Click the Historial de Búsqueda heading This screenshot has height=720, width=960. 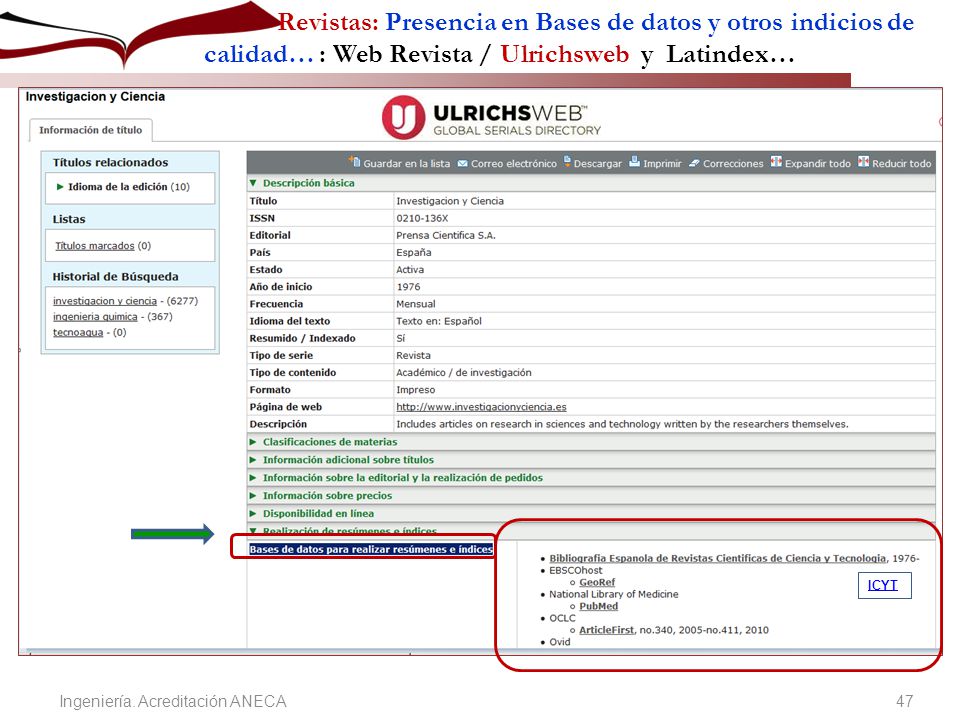pos(116,277)
